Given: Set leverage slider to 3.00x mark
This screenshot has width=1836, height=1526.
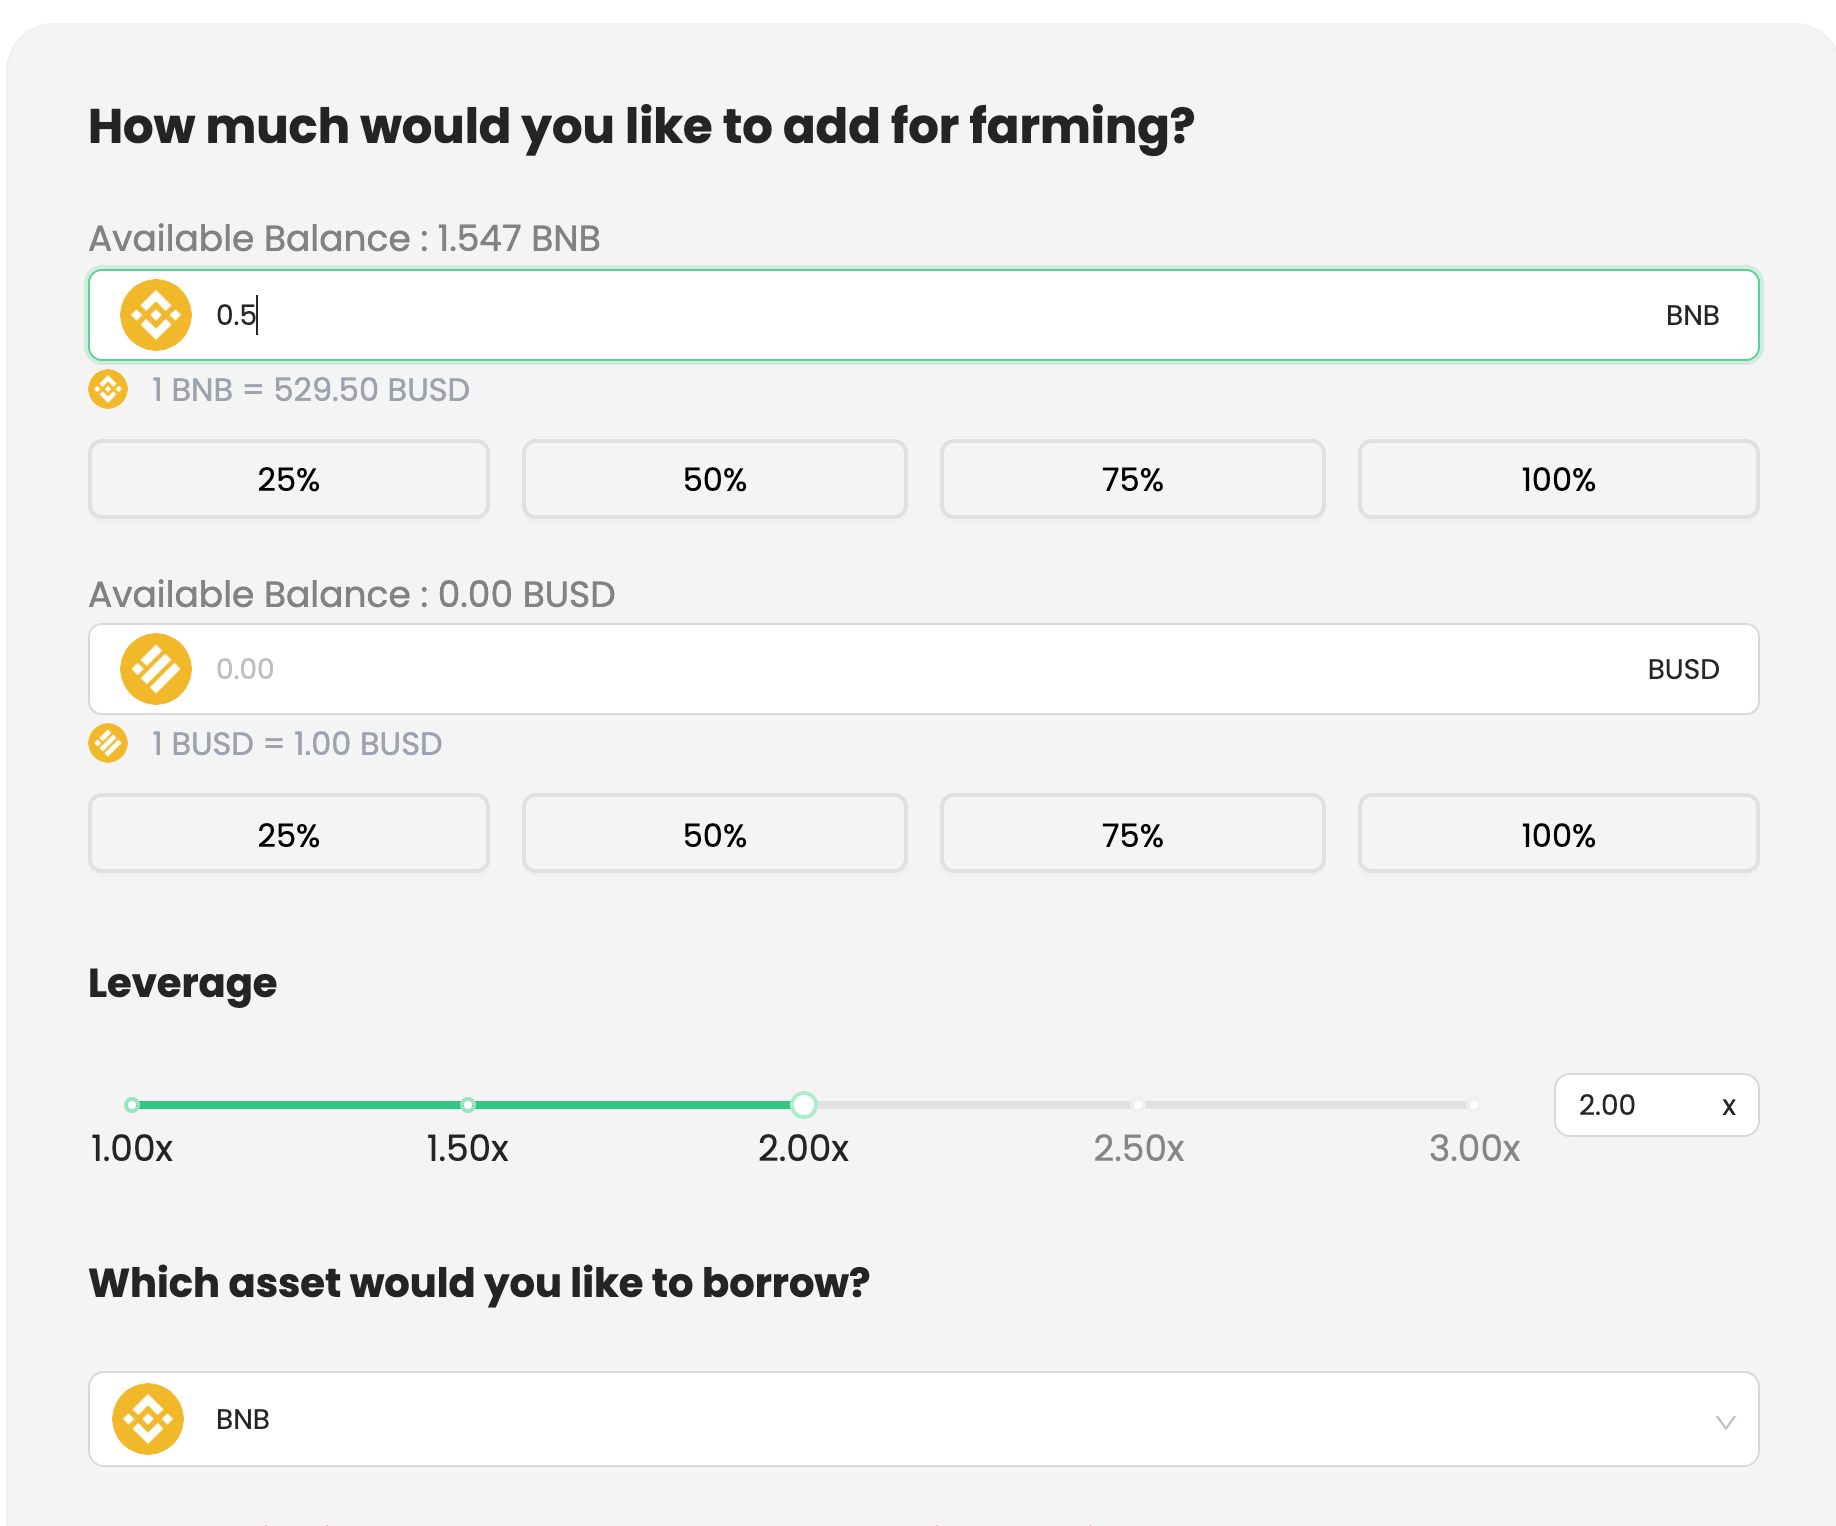Looking at the screenshot, I should 1473,1105.
